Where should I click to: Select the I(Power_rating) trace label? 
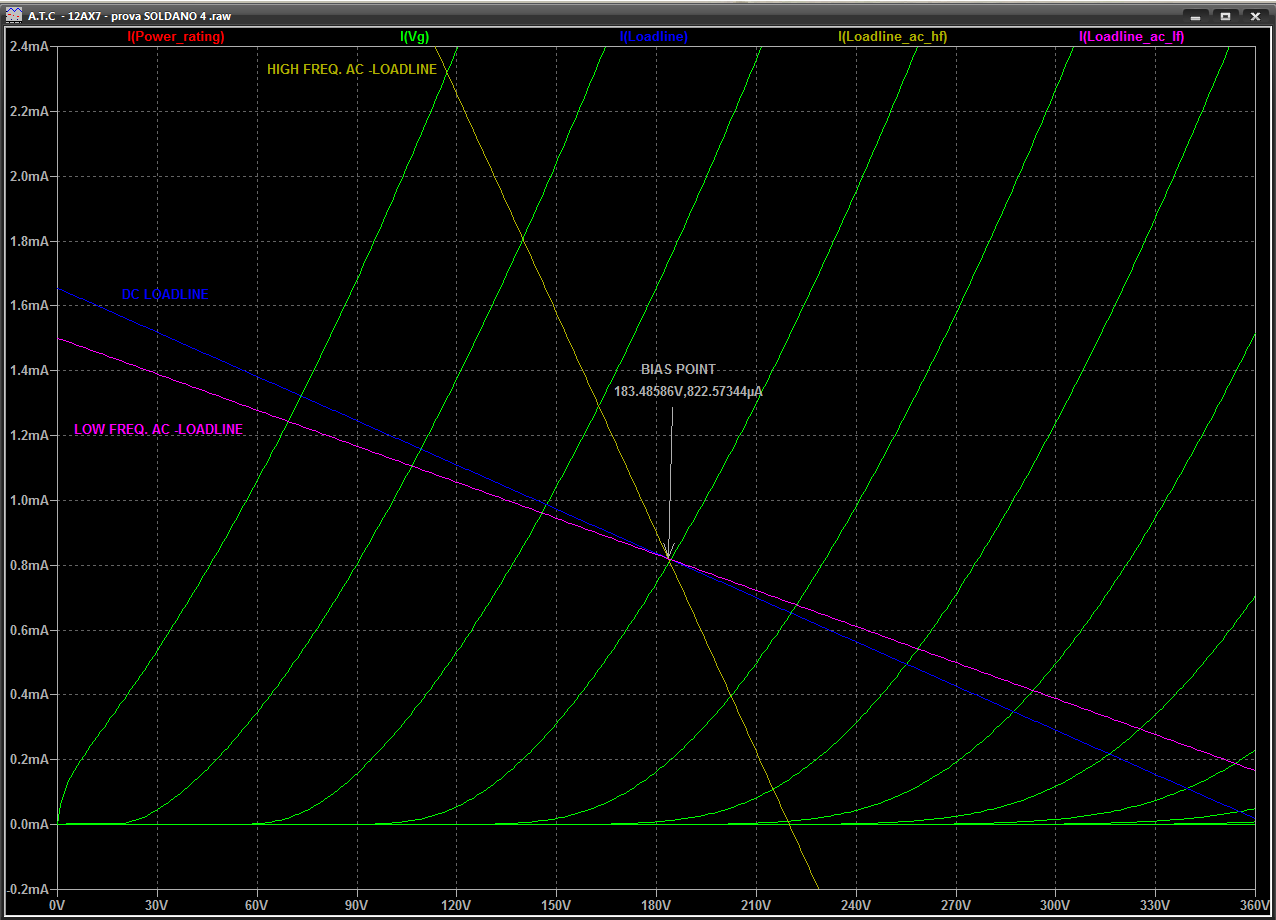[176, 37]
